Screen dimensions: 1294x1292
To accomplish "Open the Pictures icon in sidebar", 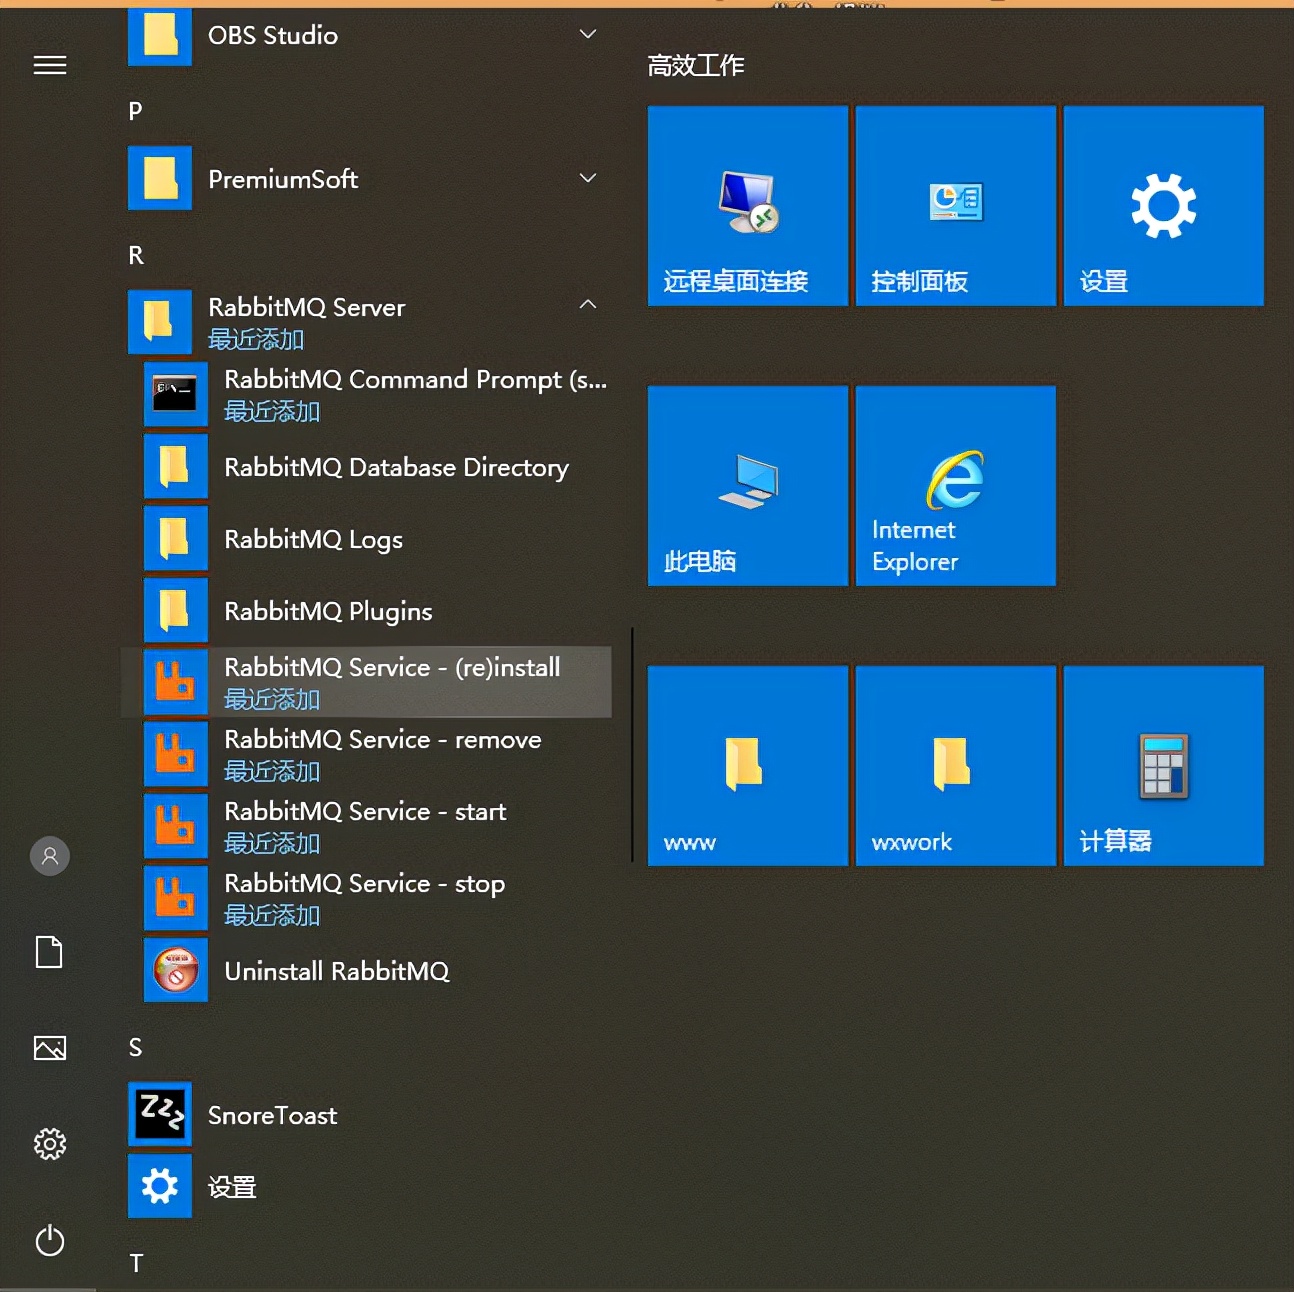I will (50, 1048).
